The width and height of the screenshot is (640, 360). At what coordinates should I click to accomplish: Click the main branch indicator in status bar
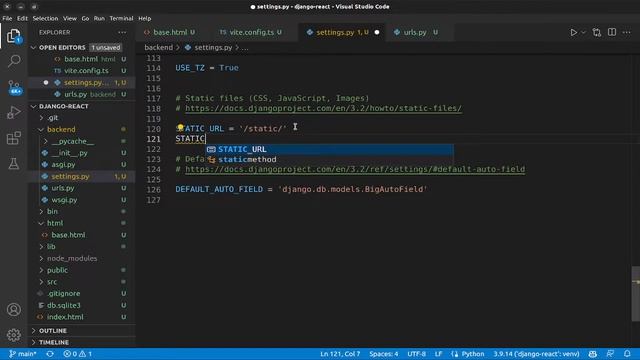23,354
